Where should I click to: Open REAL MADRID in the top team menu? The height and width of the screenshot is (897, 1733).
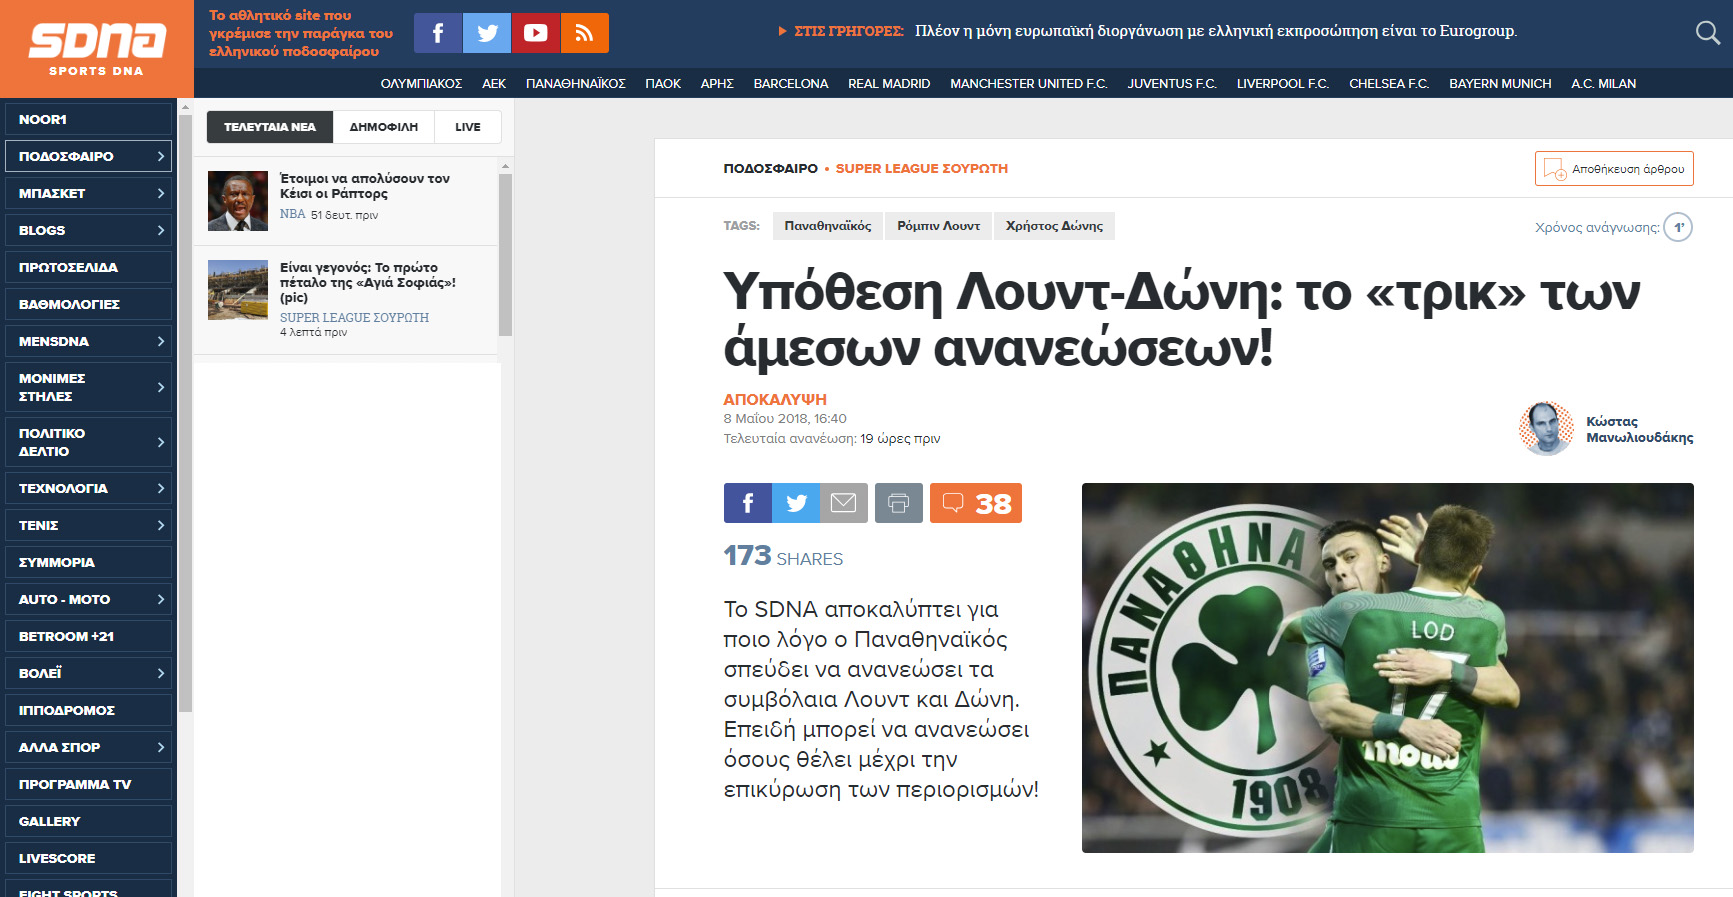pos(889,84)
